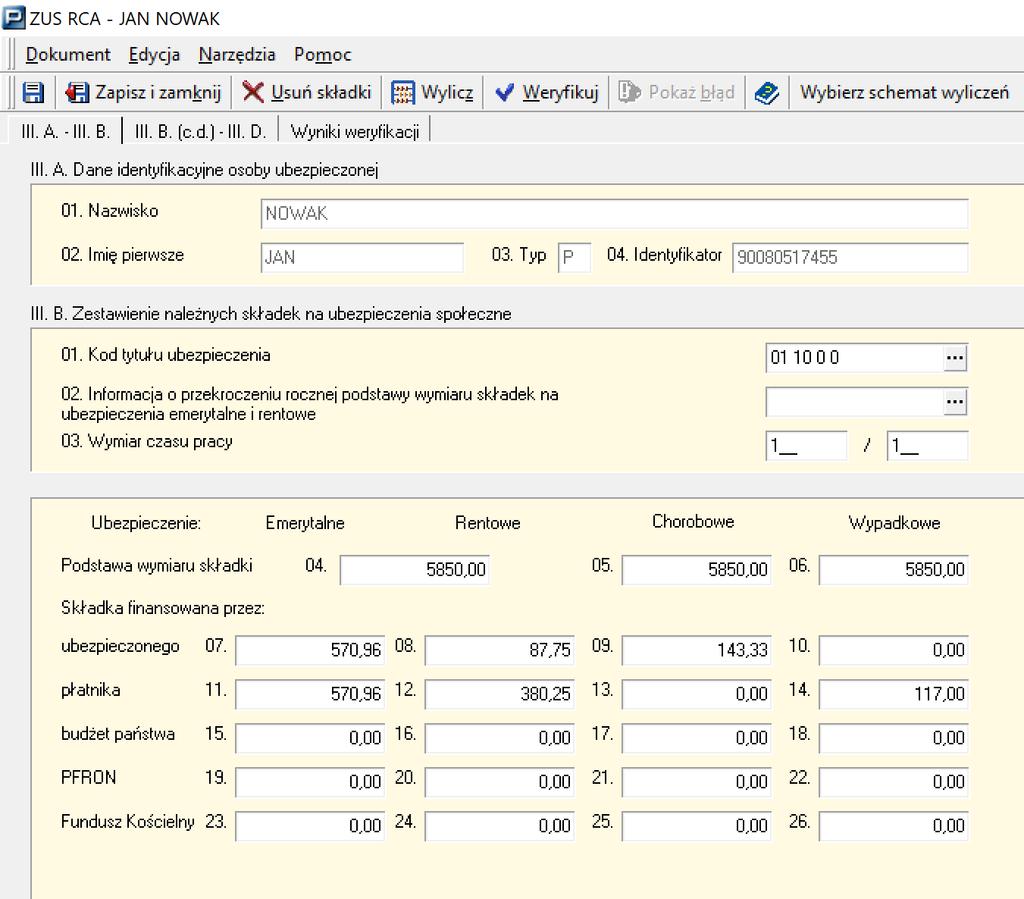
Task: Click field 15 budżet państwa Emerytalne
Action: click(x=310, y=738)
